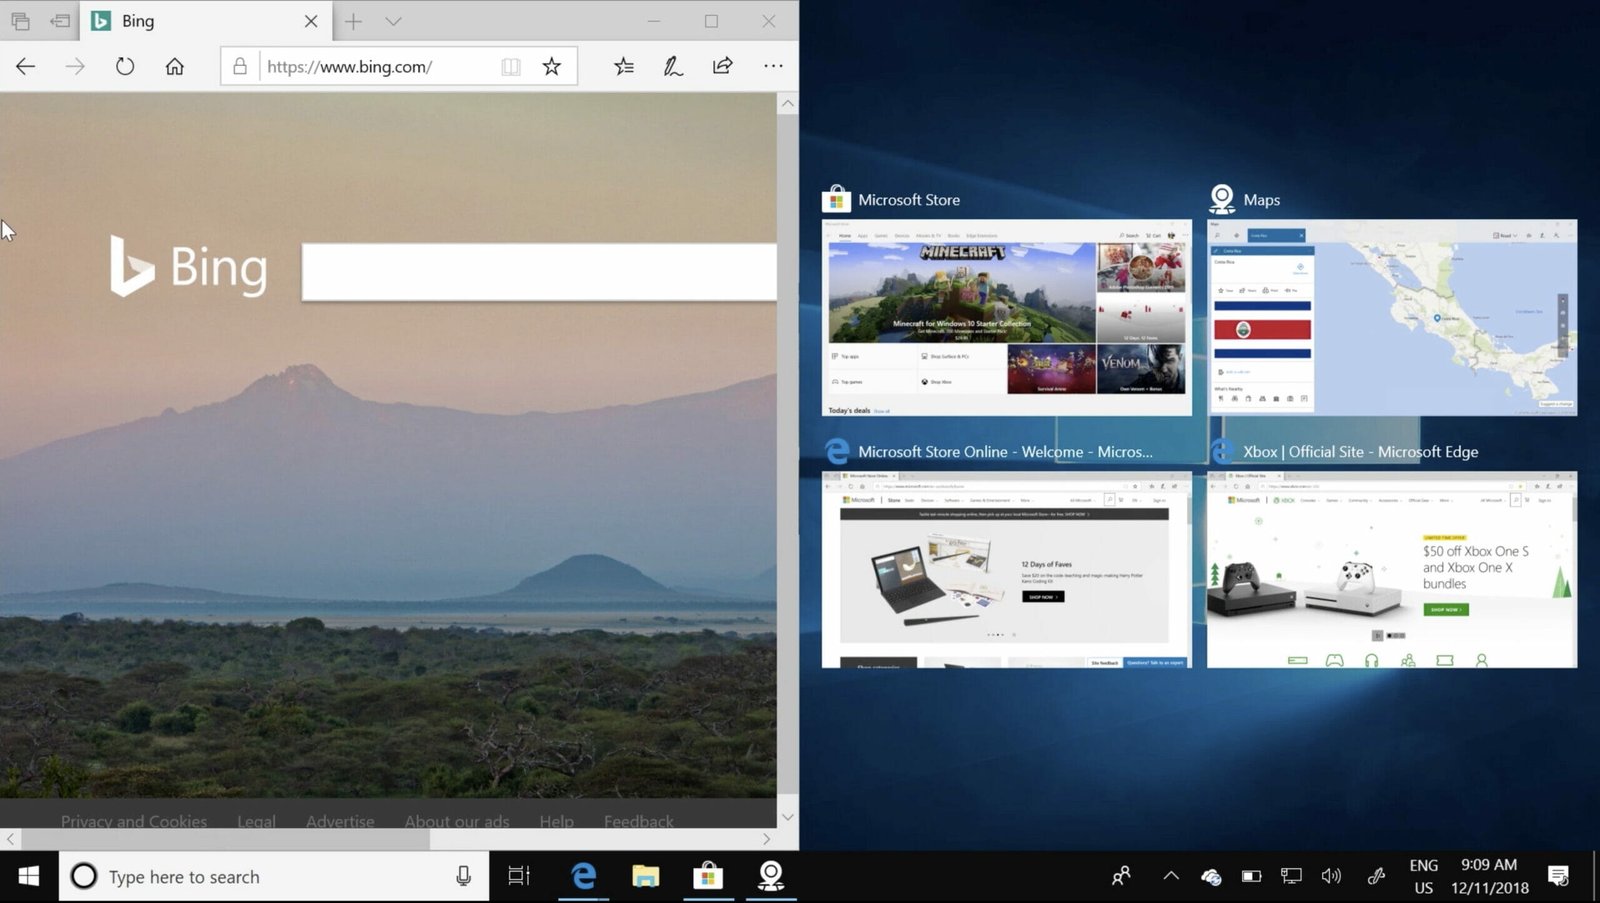Viewport: 1600px width, 903px height.
Task: Open a new tab in Edge
Action: (353, 21)
